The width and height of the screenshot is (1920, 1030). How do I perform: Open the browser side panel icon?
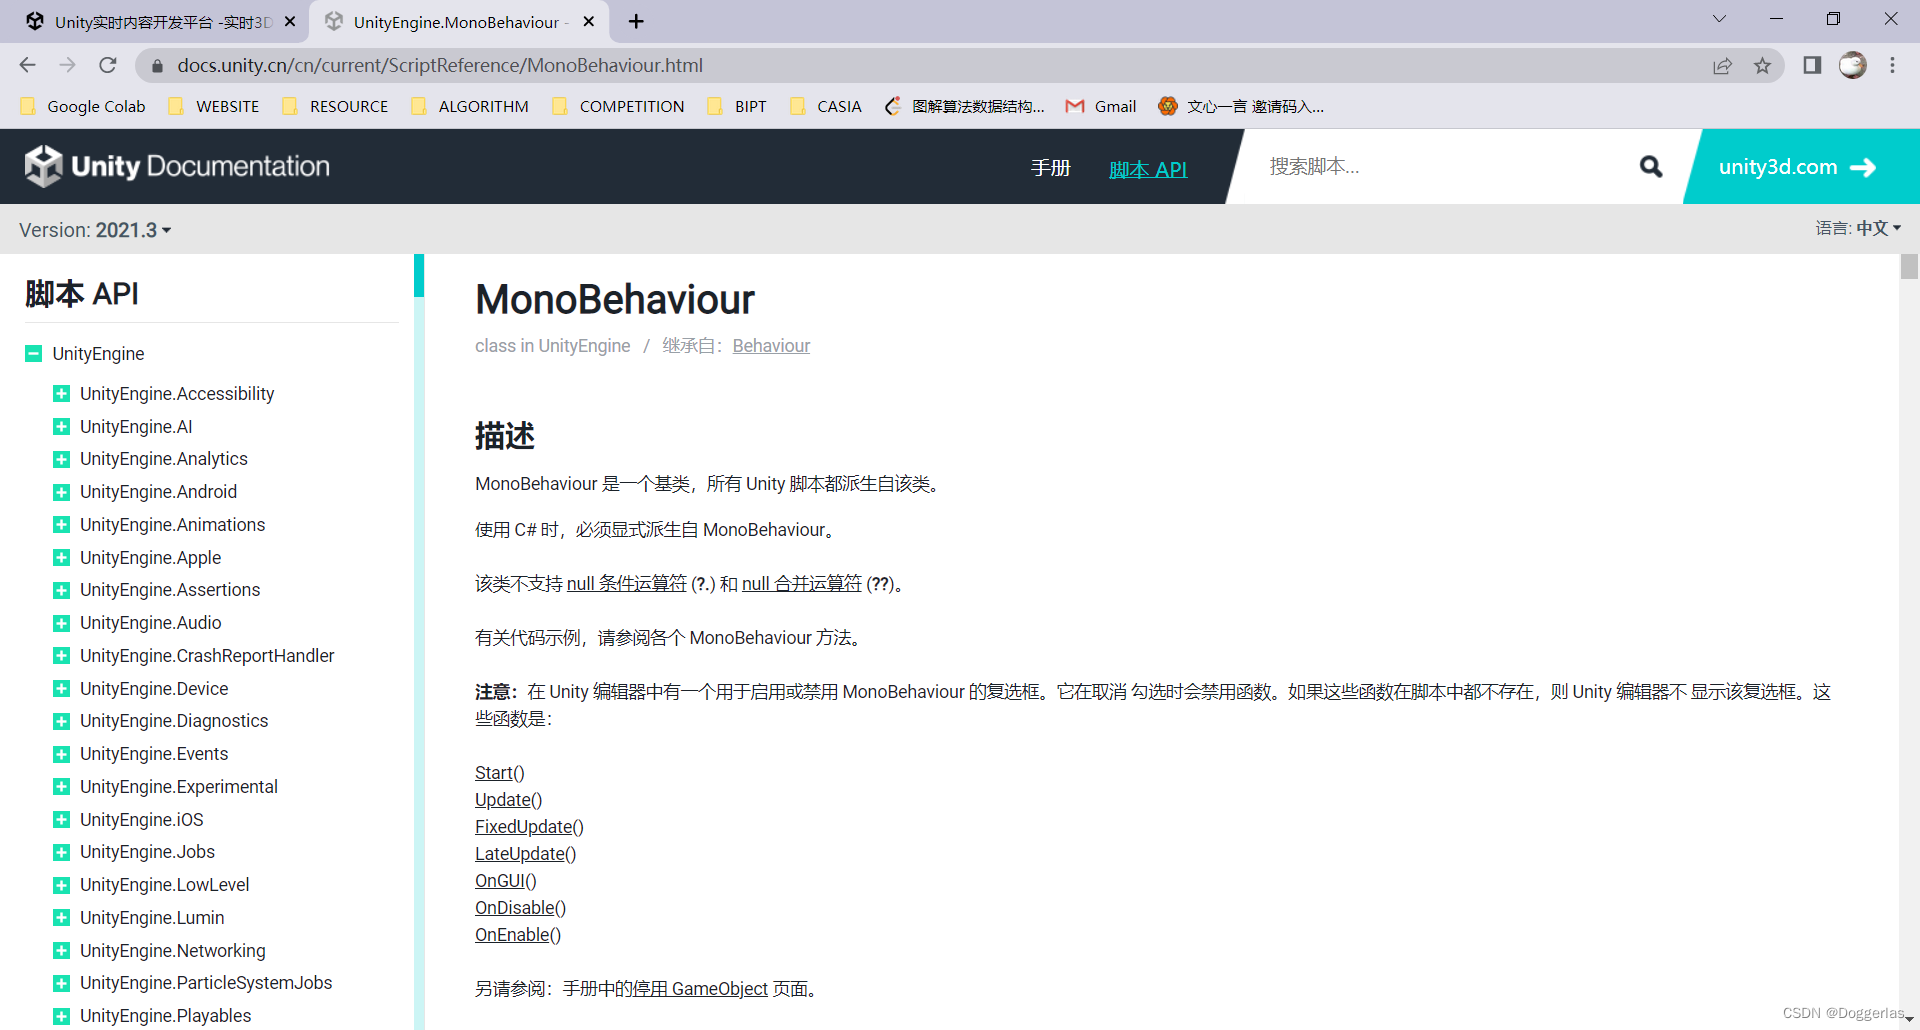[1812, 65]
